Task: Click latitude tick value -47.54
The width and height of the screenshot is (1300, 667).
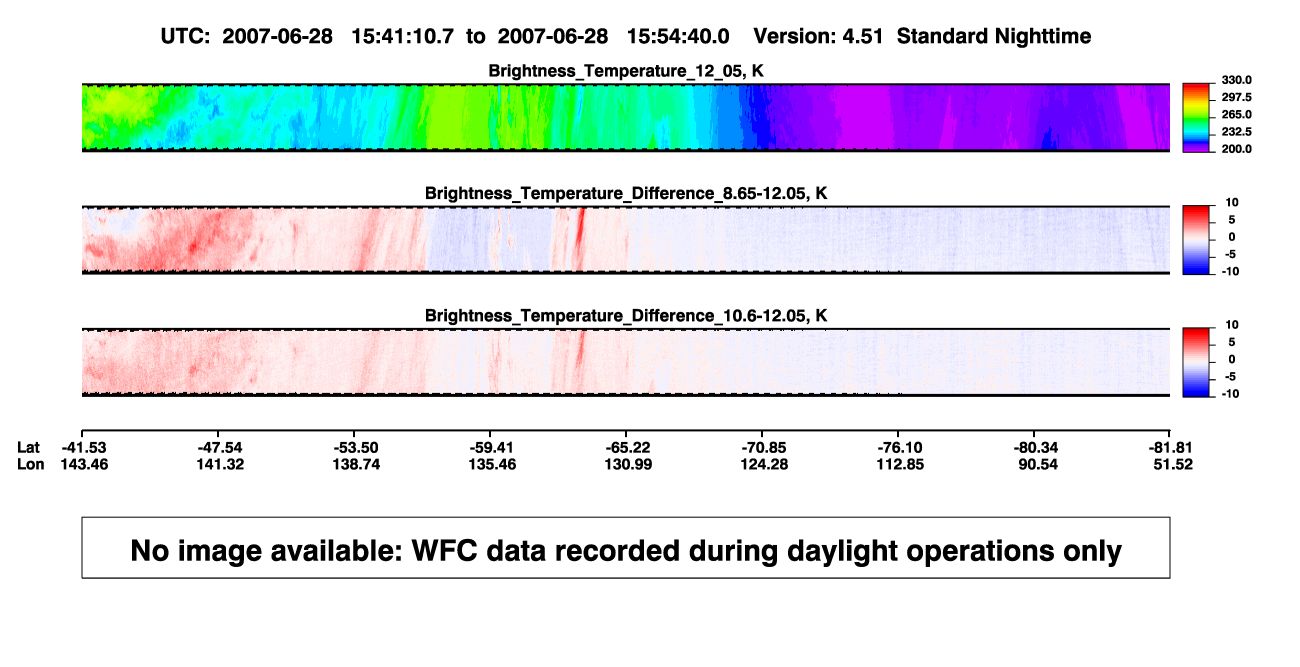Action: 219,447
